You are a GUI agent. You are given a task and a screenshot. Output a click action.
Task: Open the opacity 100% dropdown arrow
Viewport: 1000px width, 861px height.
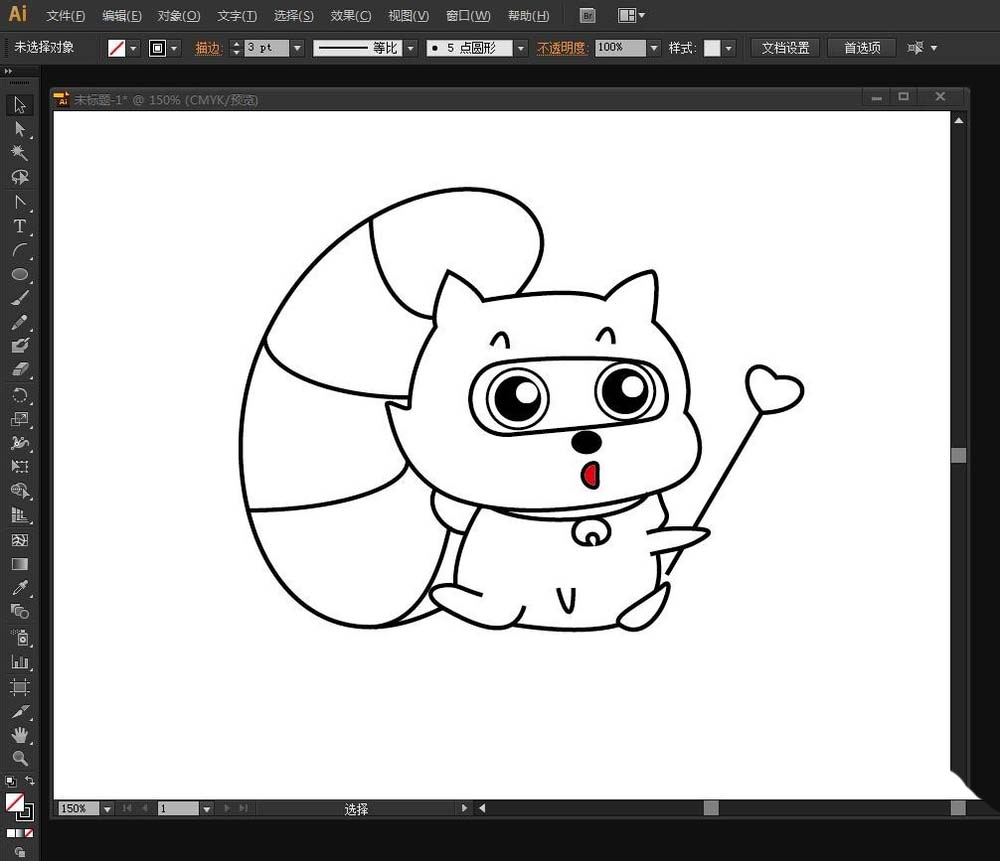click(654, 48)
